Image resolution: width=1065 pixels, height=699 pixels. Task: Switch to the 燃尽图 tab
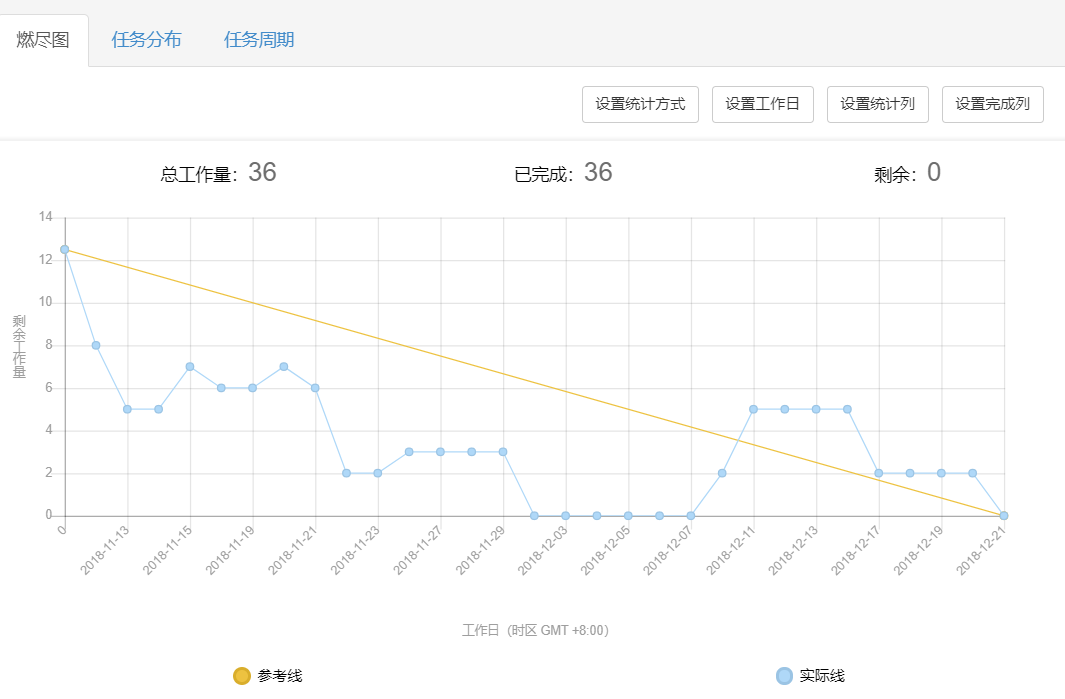point(44,40)
